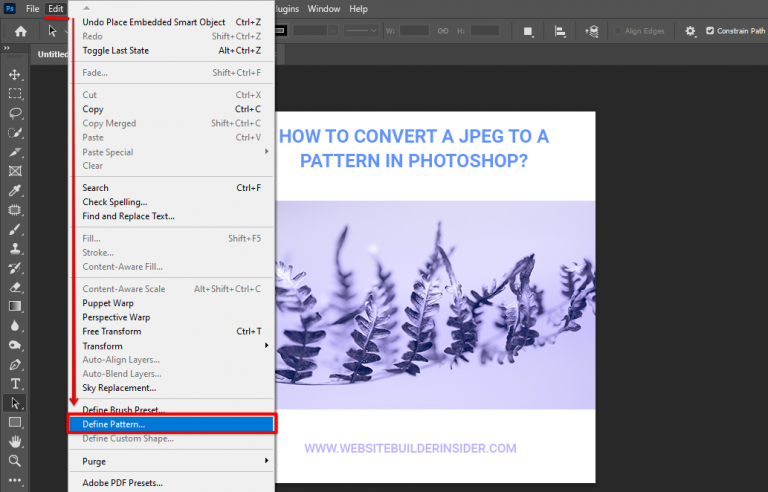Select the Crop tool
Screen dimensions: 768x492
click(15, 152)
